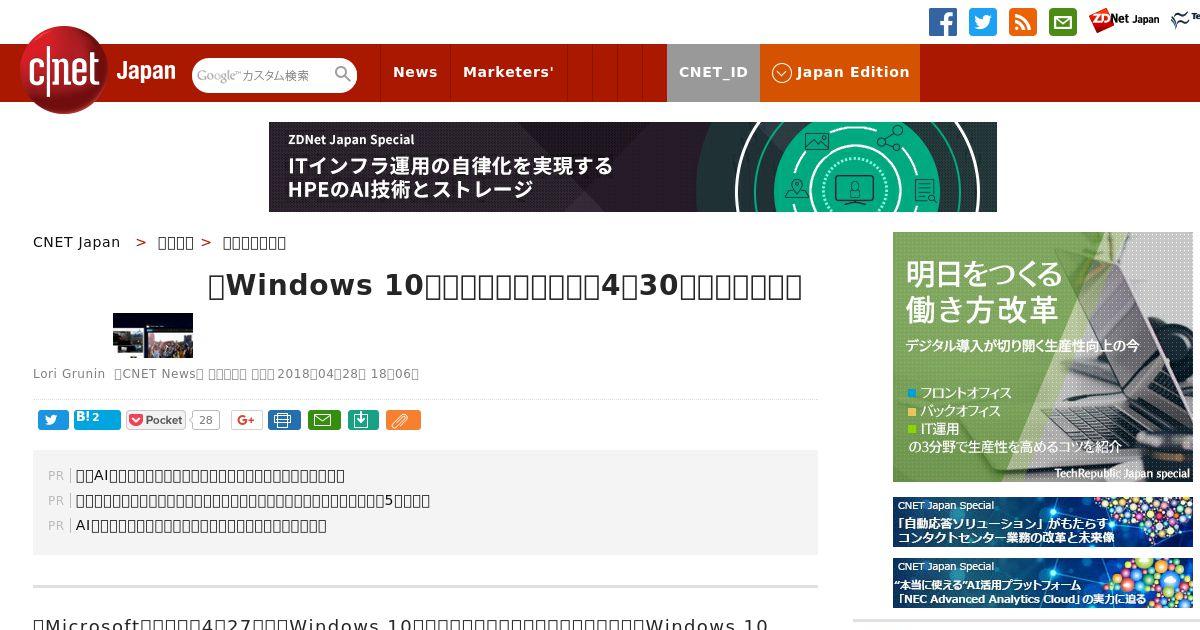This screenshot has height=630, width=1200.
Task: Copy the link with the orange chain icon
Action: pyautogui.click(x=403, y=420)
